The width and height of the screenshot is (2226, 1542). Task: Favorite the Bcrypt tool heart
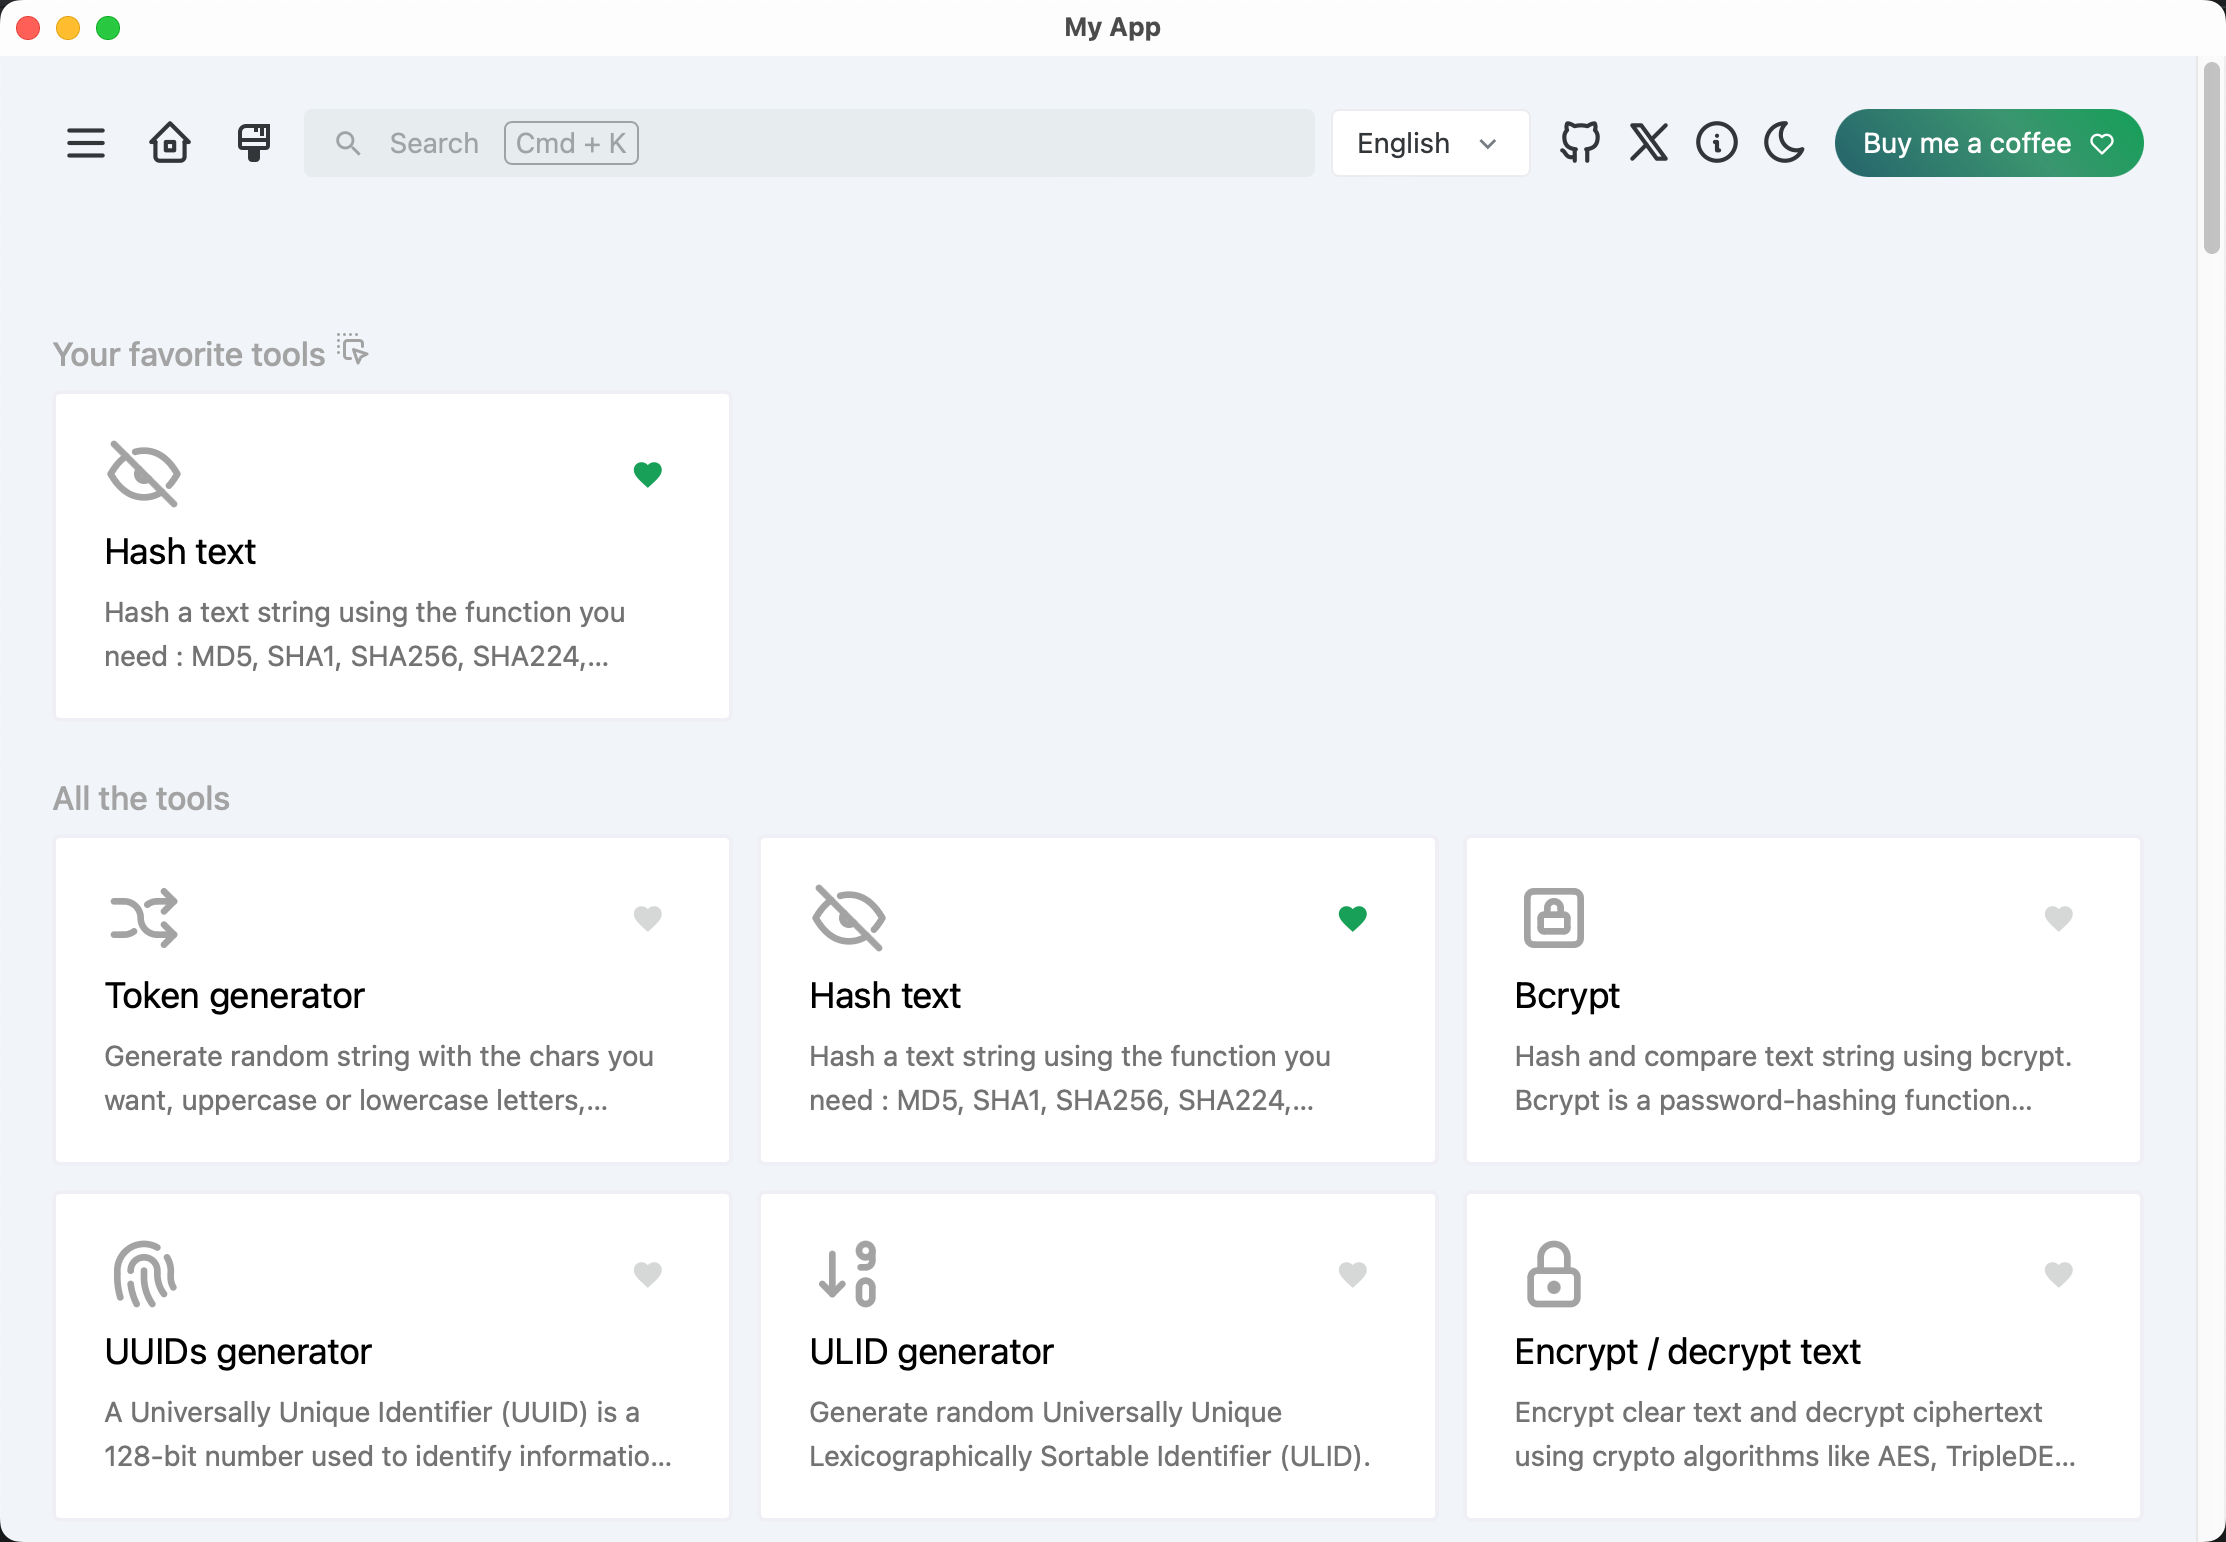[2058, 918]
